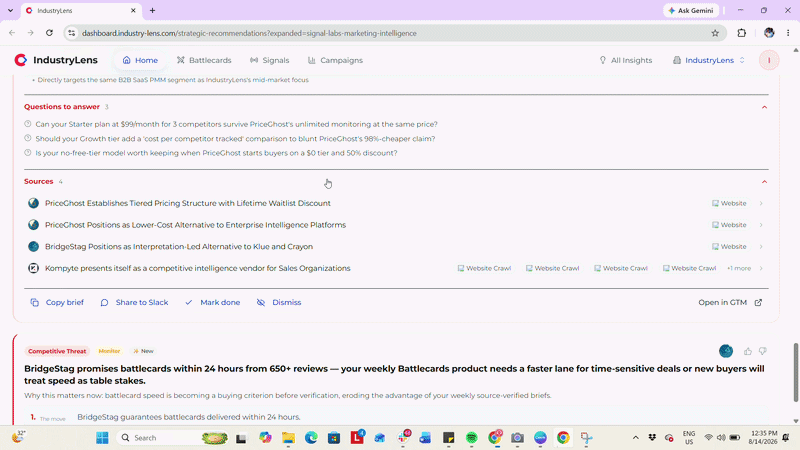This screenshot has height=450, width=800.
Task: Click the browser Forward arrow
Action: [x=31, y=33]
